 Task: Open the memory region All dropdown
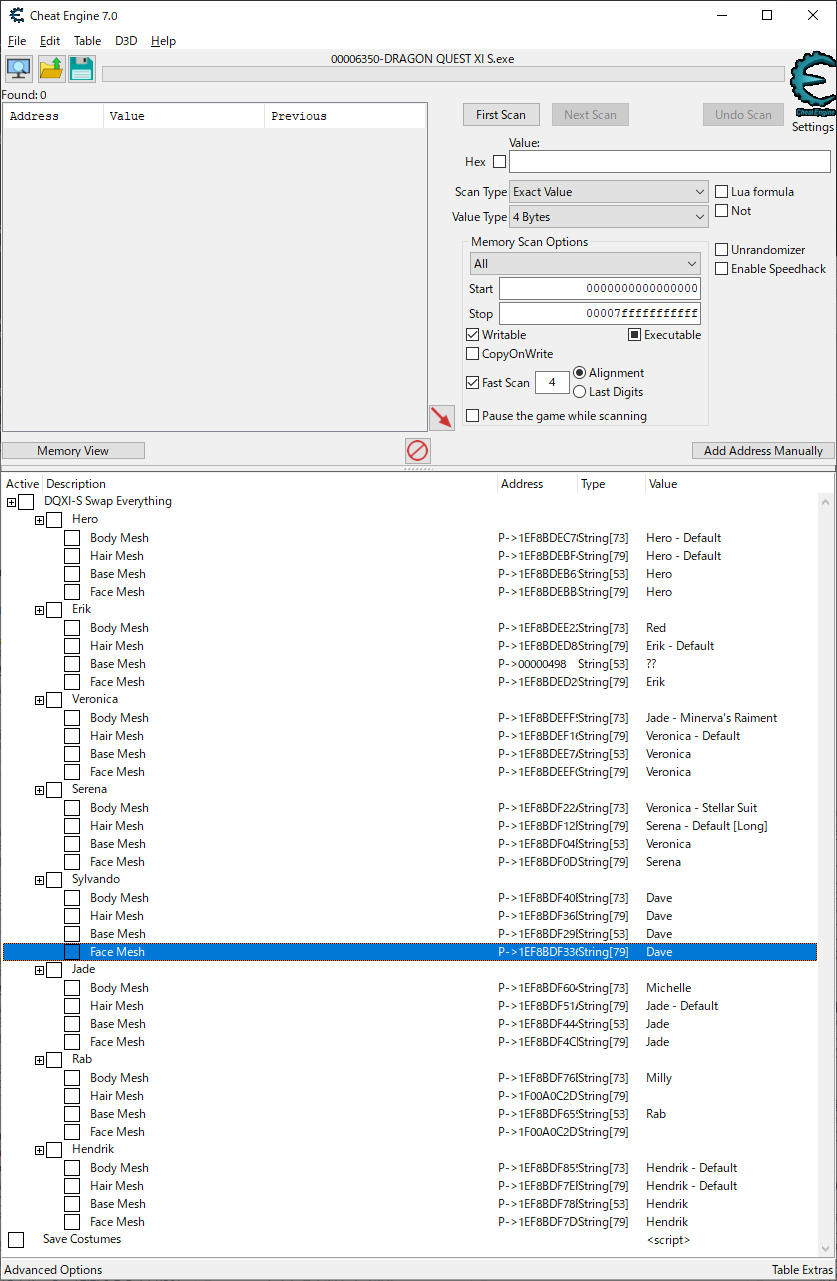pos(585,264)
